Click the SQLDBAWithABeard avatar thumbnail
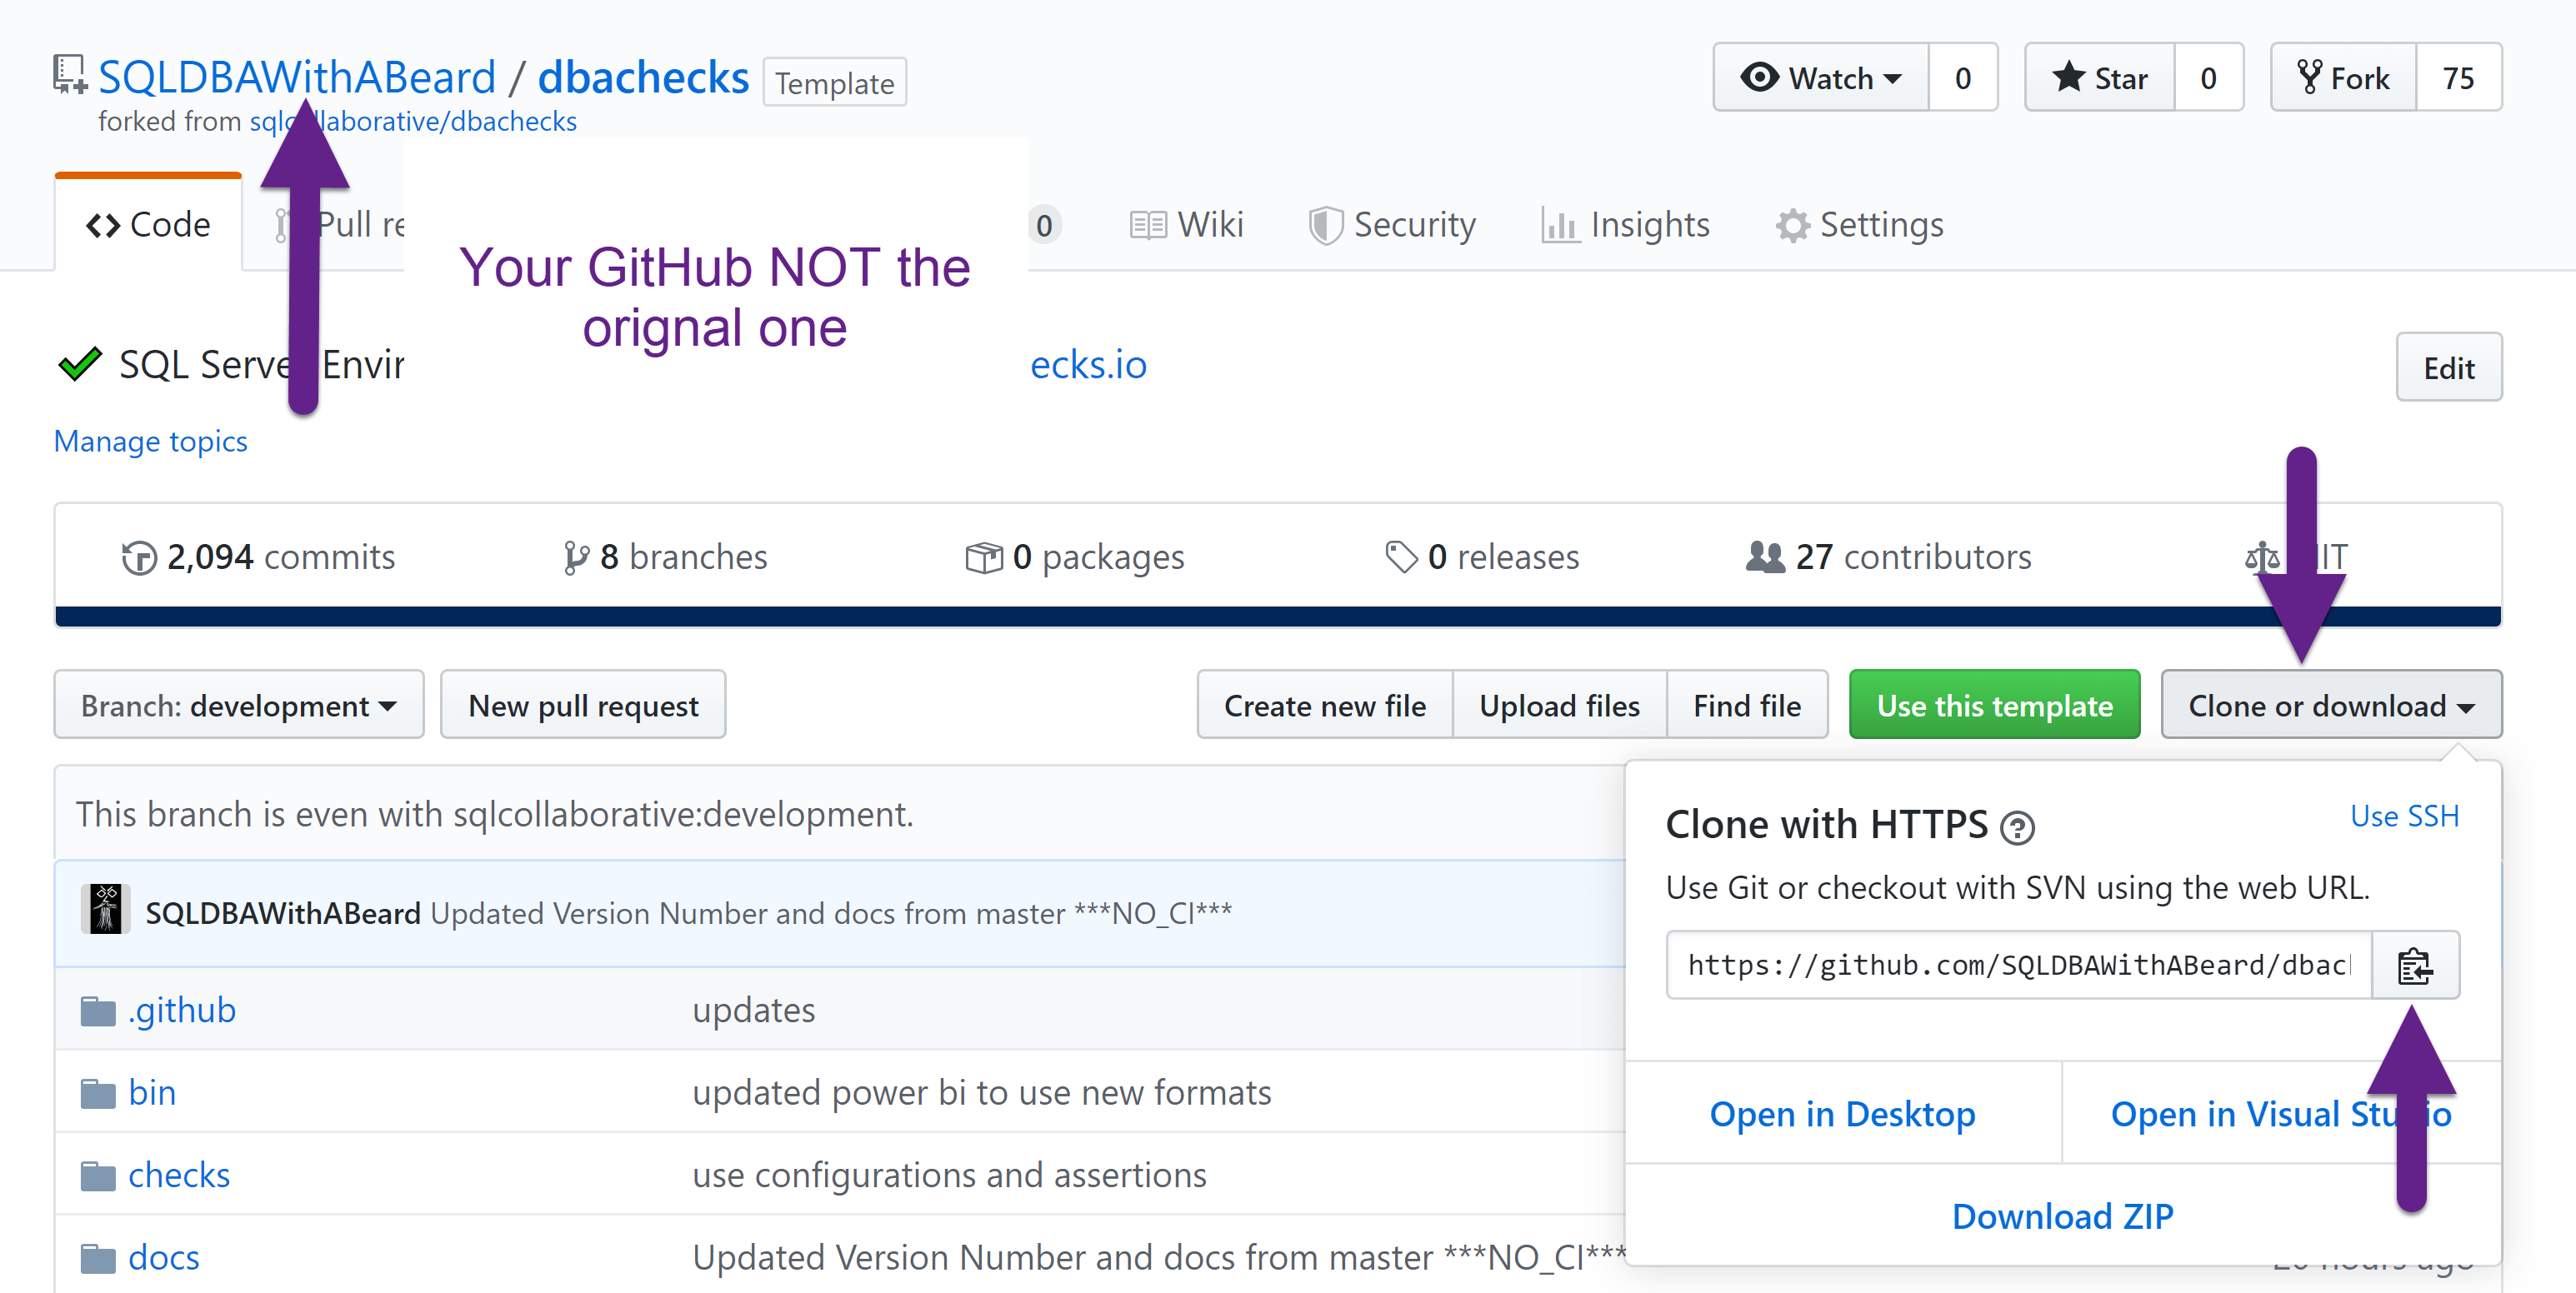This screenshot has width=2576, height=1293. (105, 910)
